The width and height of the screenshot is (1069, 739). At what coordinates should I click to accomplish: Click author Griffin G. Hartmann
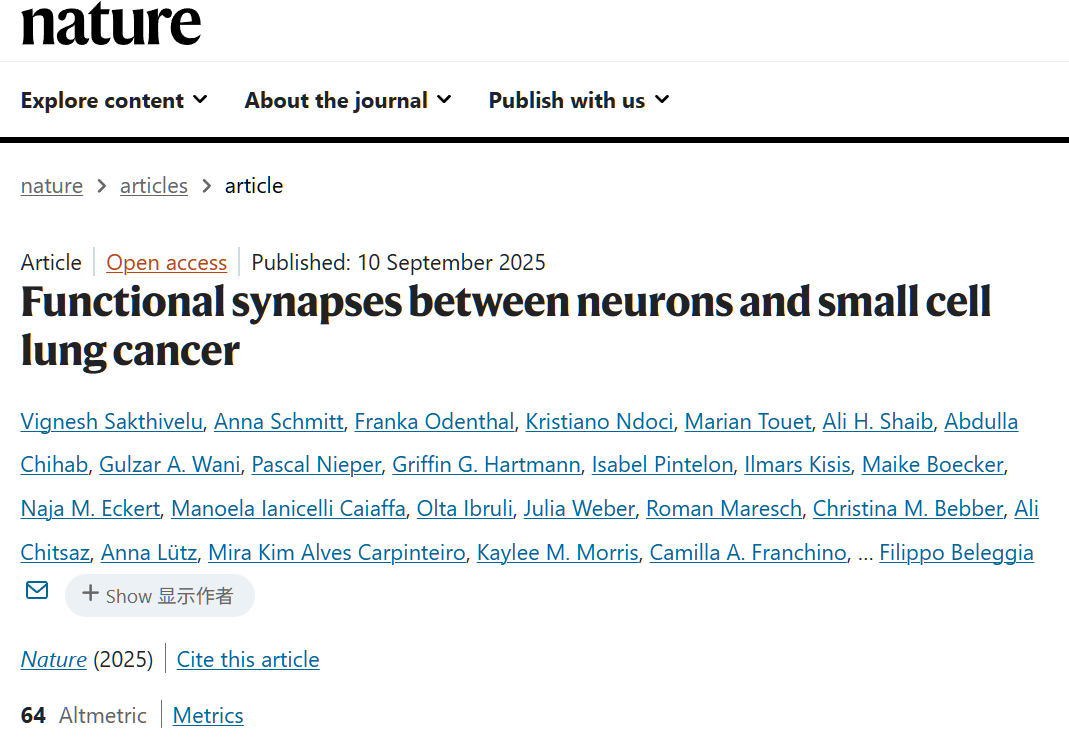coord(486,465)
